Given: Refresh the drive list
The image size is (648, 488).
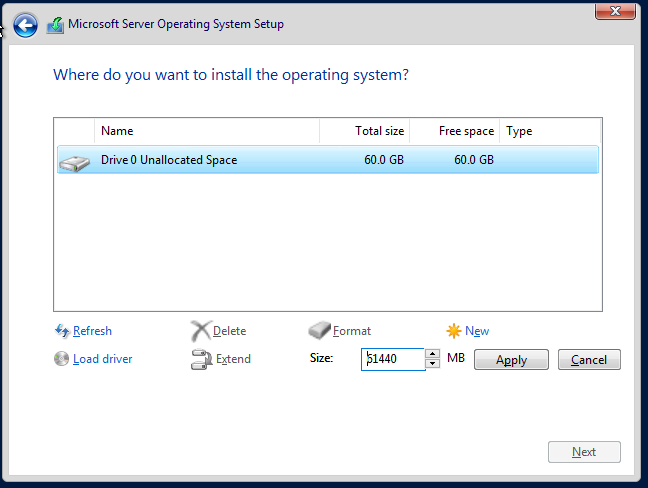Looking at the screenshot, I should pyautogui.click(x=92, y=331).
